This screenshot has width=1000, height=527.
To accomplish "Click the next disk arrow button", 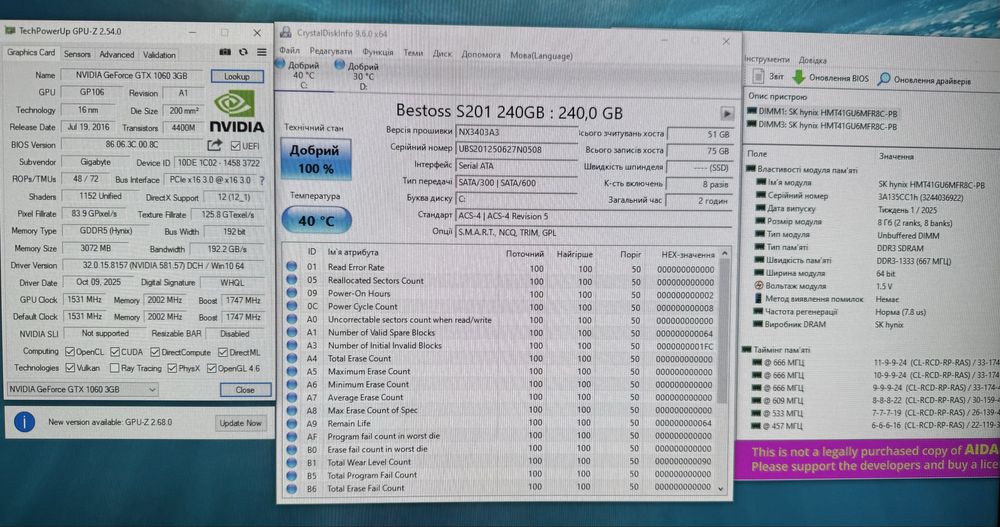I will 726,114.
